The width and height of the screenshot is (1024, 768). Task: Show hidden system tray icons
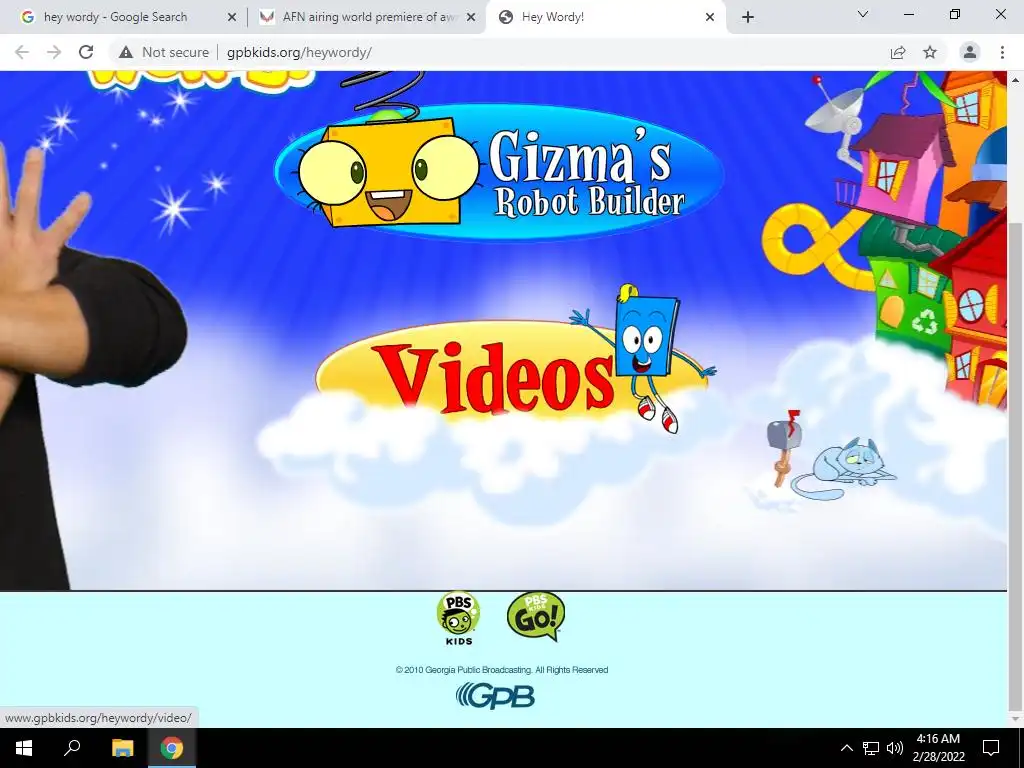[x=846, y=748]
